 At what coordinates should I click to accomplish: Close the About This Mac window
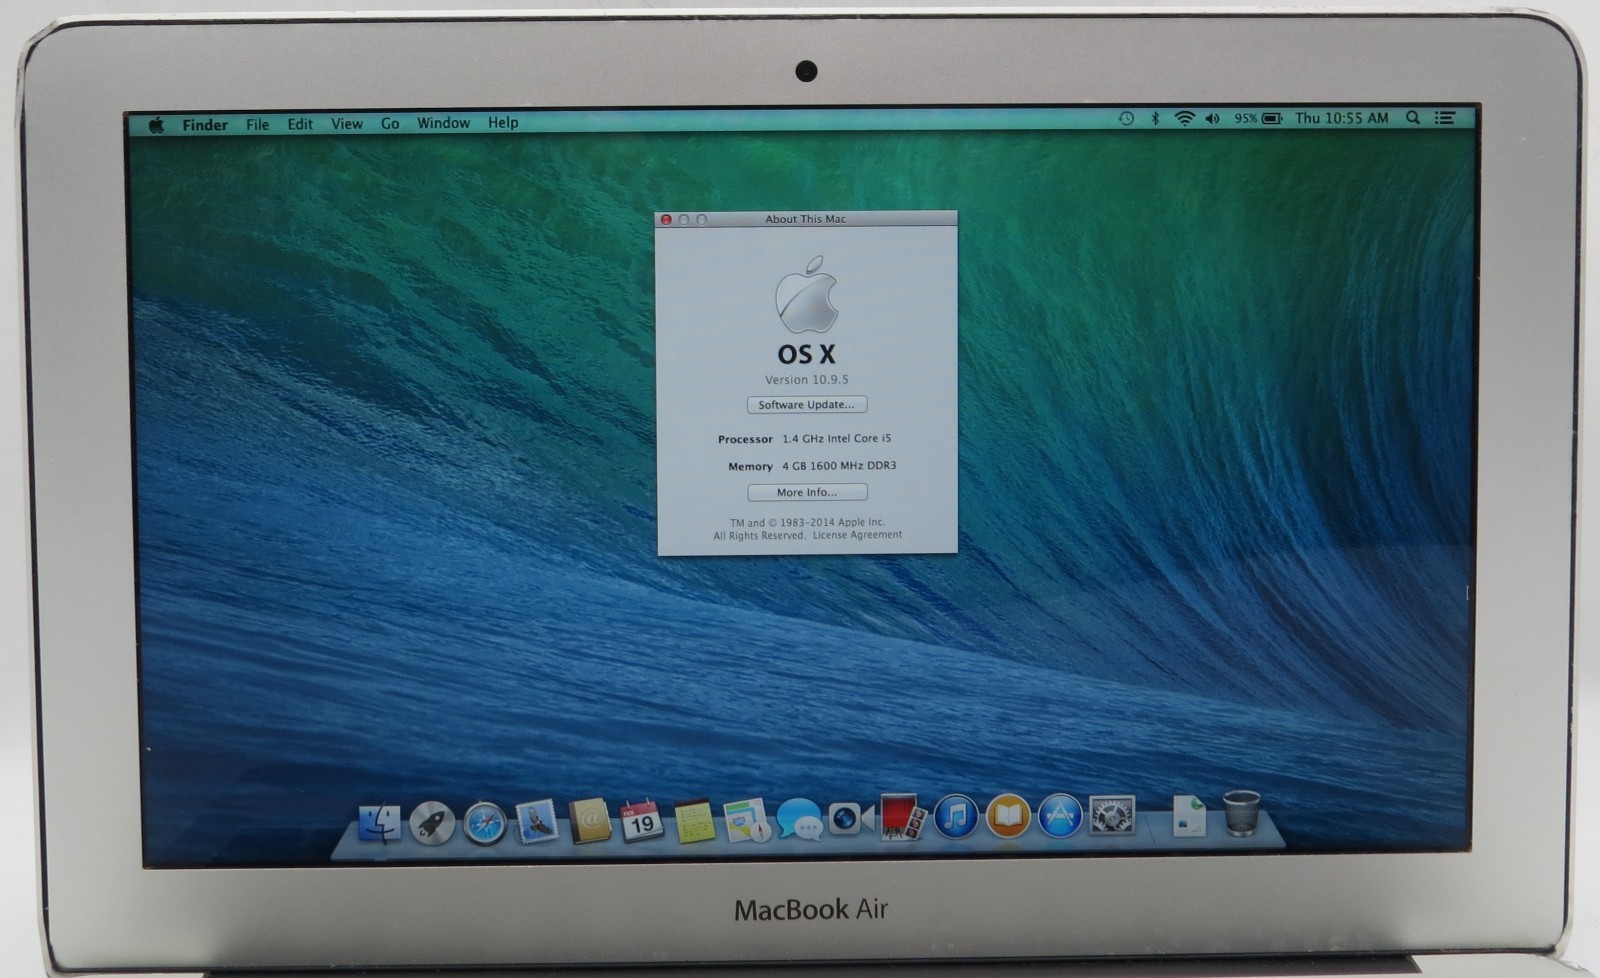[x=666, y=220]
